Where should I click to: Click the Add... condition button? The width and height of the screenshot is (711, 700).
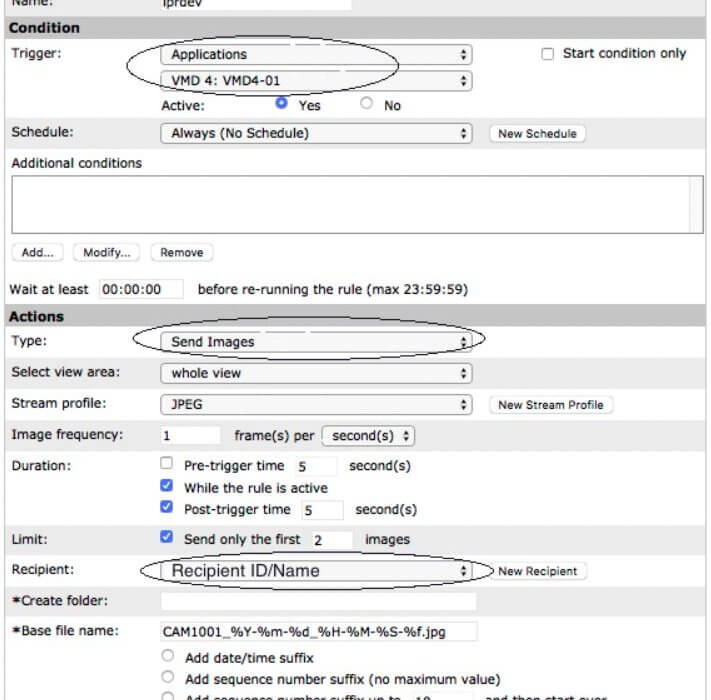[x=38, y=253]
